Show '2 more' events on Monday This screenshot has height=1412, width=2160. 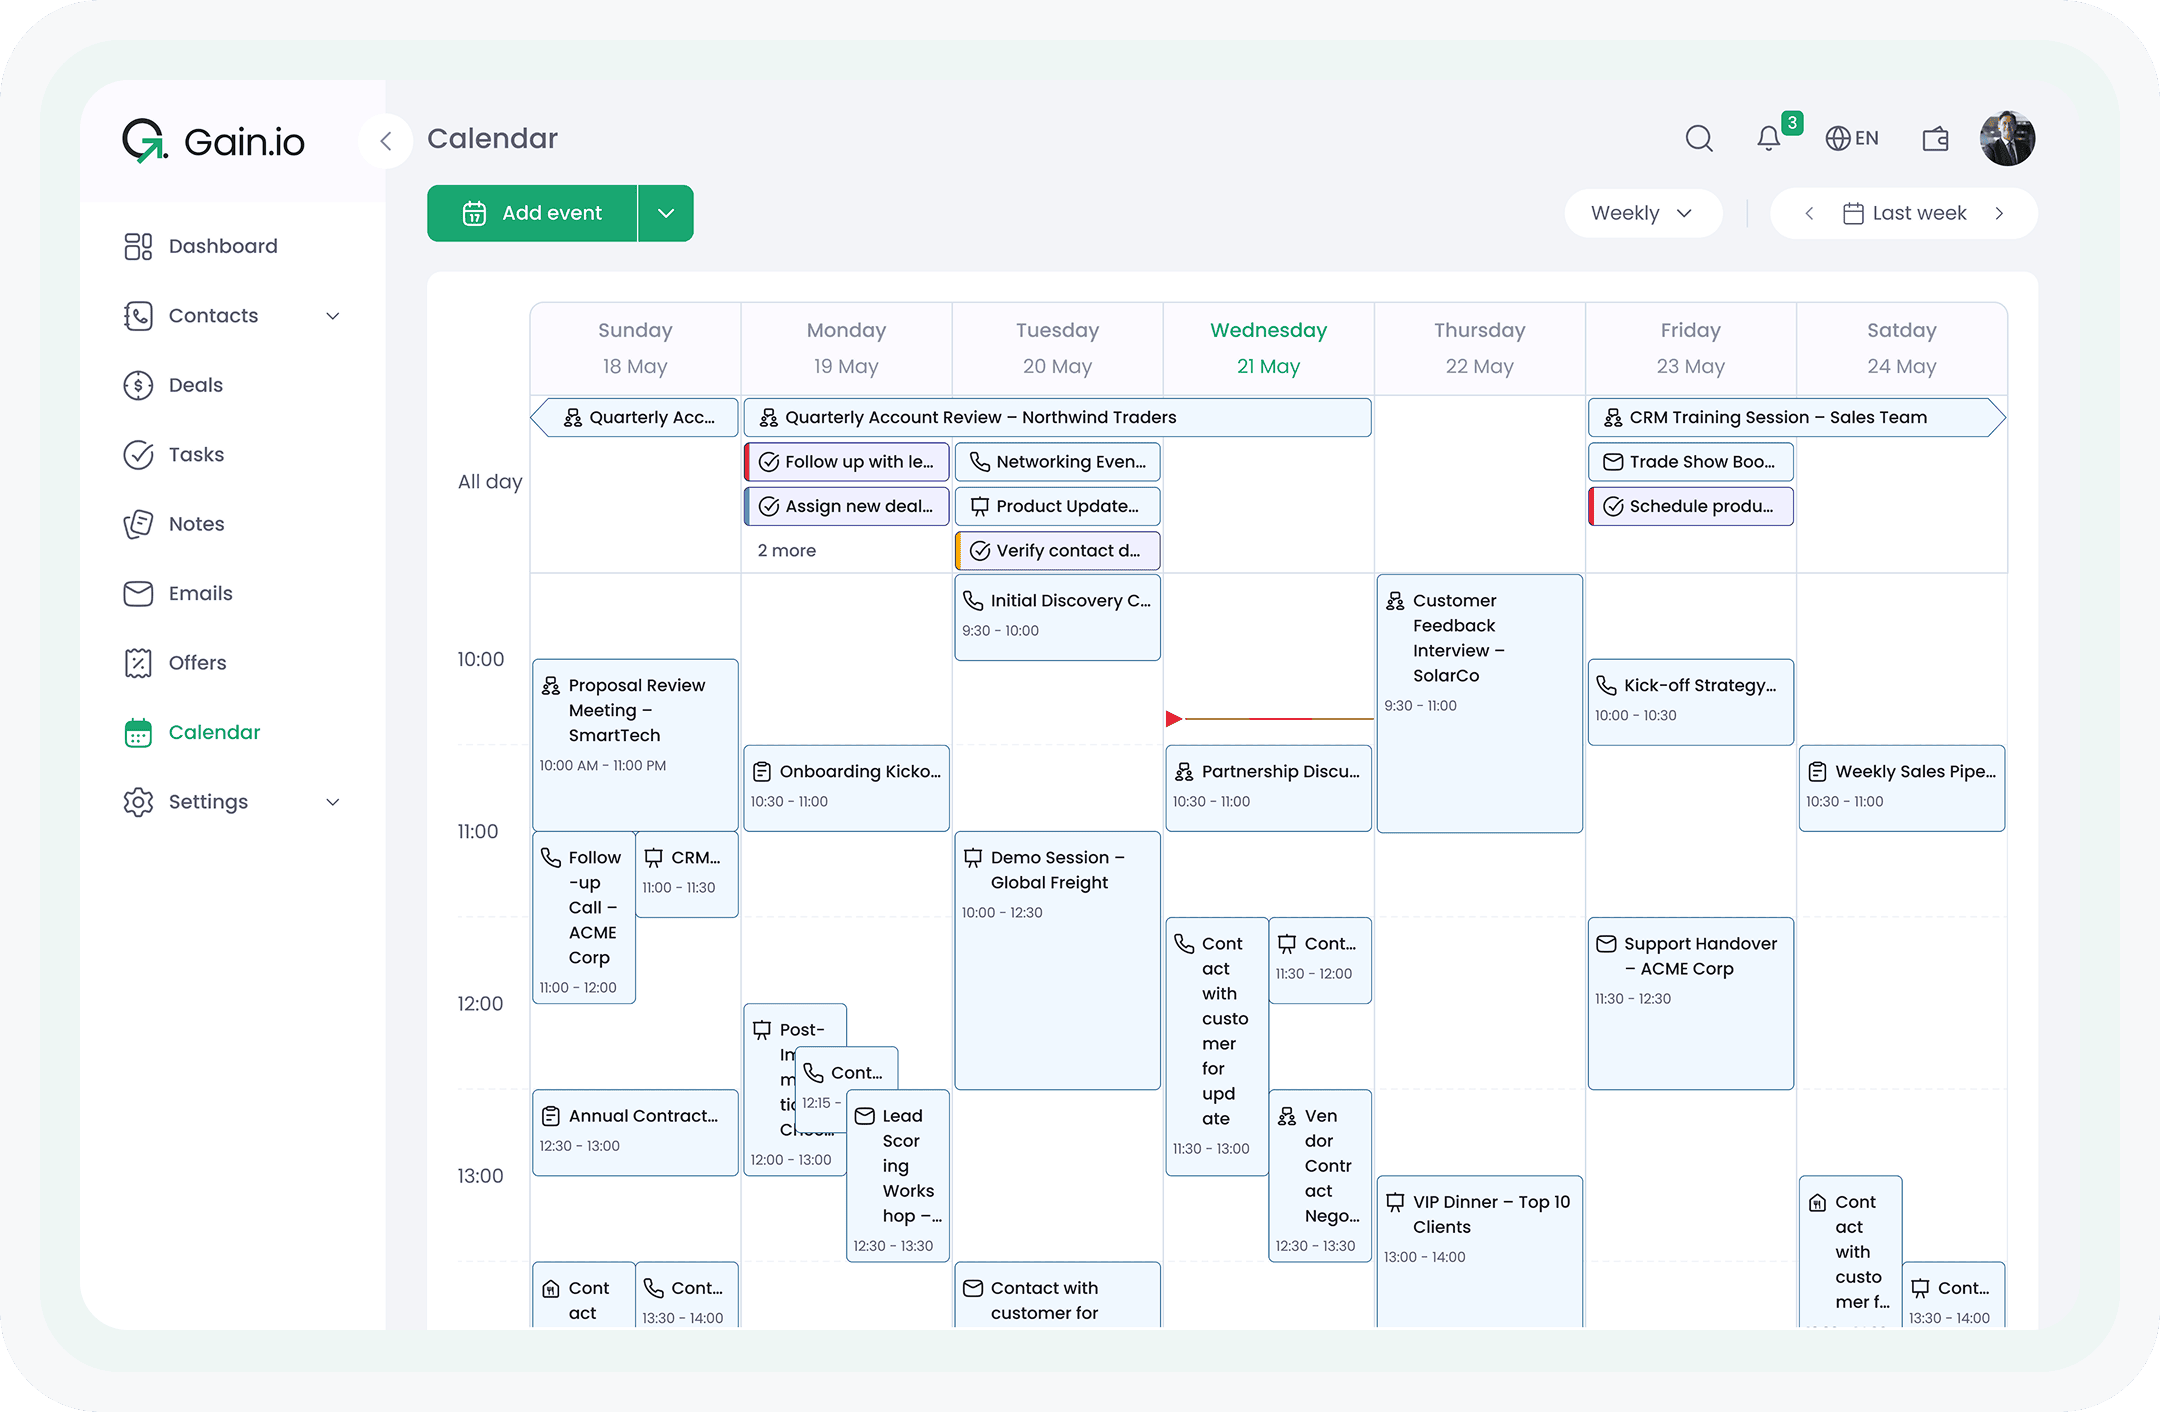coord(786,551)
